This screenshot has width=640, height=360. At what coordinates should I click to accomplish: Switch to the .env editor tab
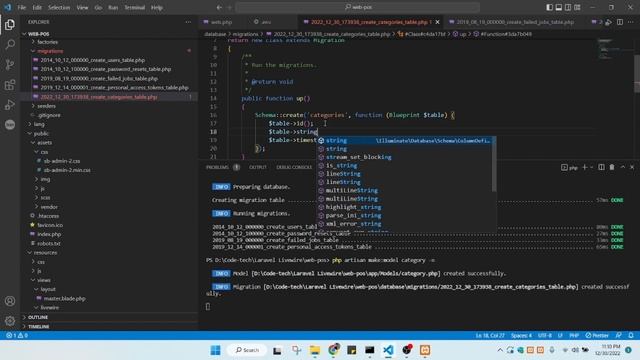266,22
